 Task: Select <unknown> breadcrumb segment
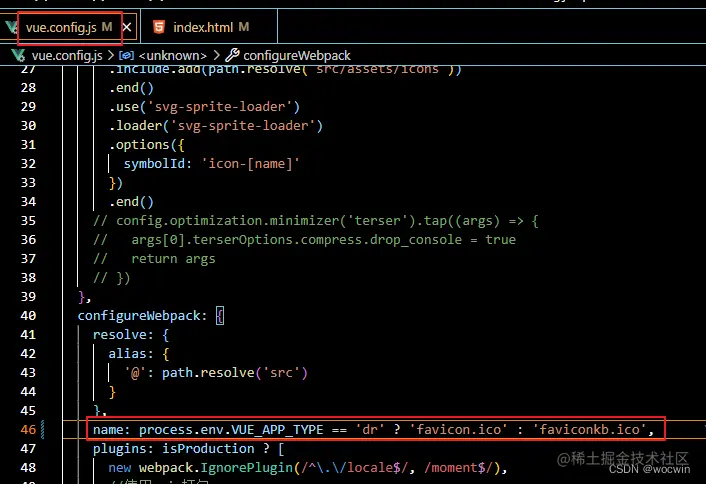point(172,55)
